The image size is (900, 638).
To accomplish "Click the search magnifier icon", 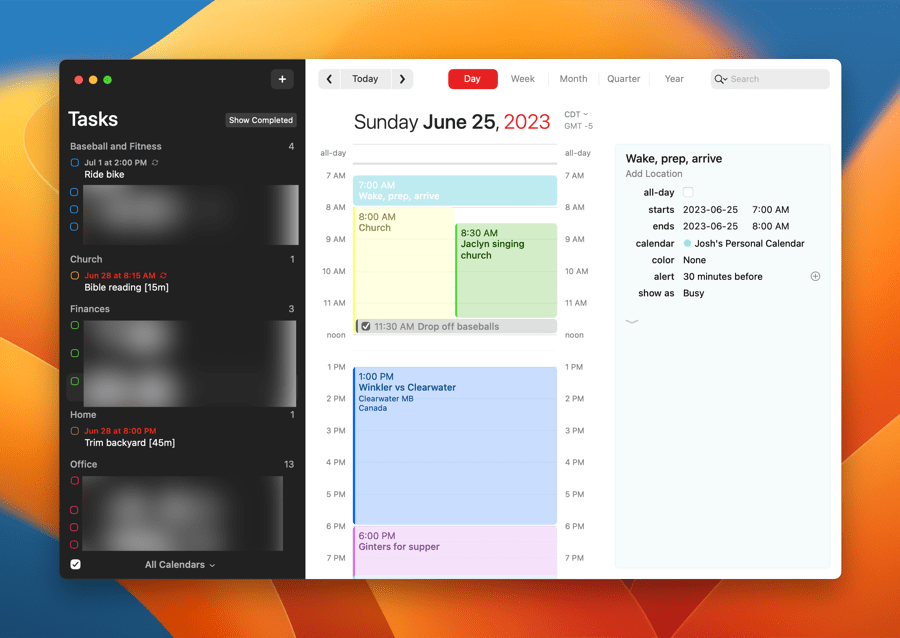I will (720, 79).
